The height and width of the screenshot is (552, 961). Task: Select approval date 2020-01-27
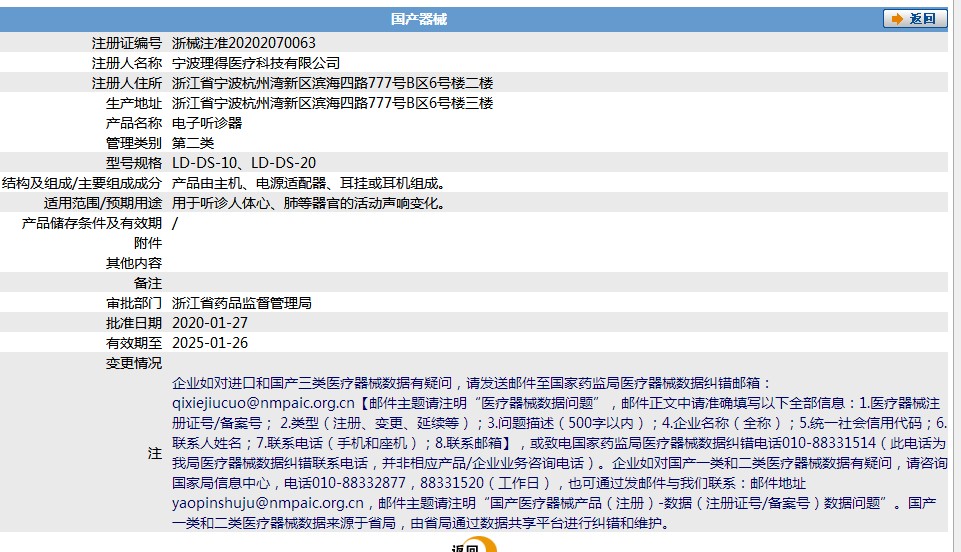click(210, 323)
